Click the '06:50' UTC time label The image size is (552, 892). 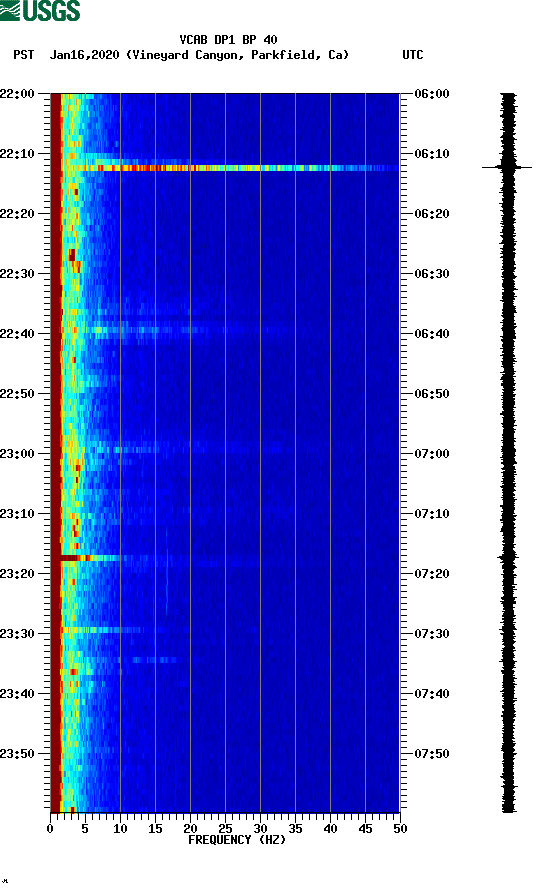click(432, 394)
